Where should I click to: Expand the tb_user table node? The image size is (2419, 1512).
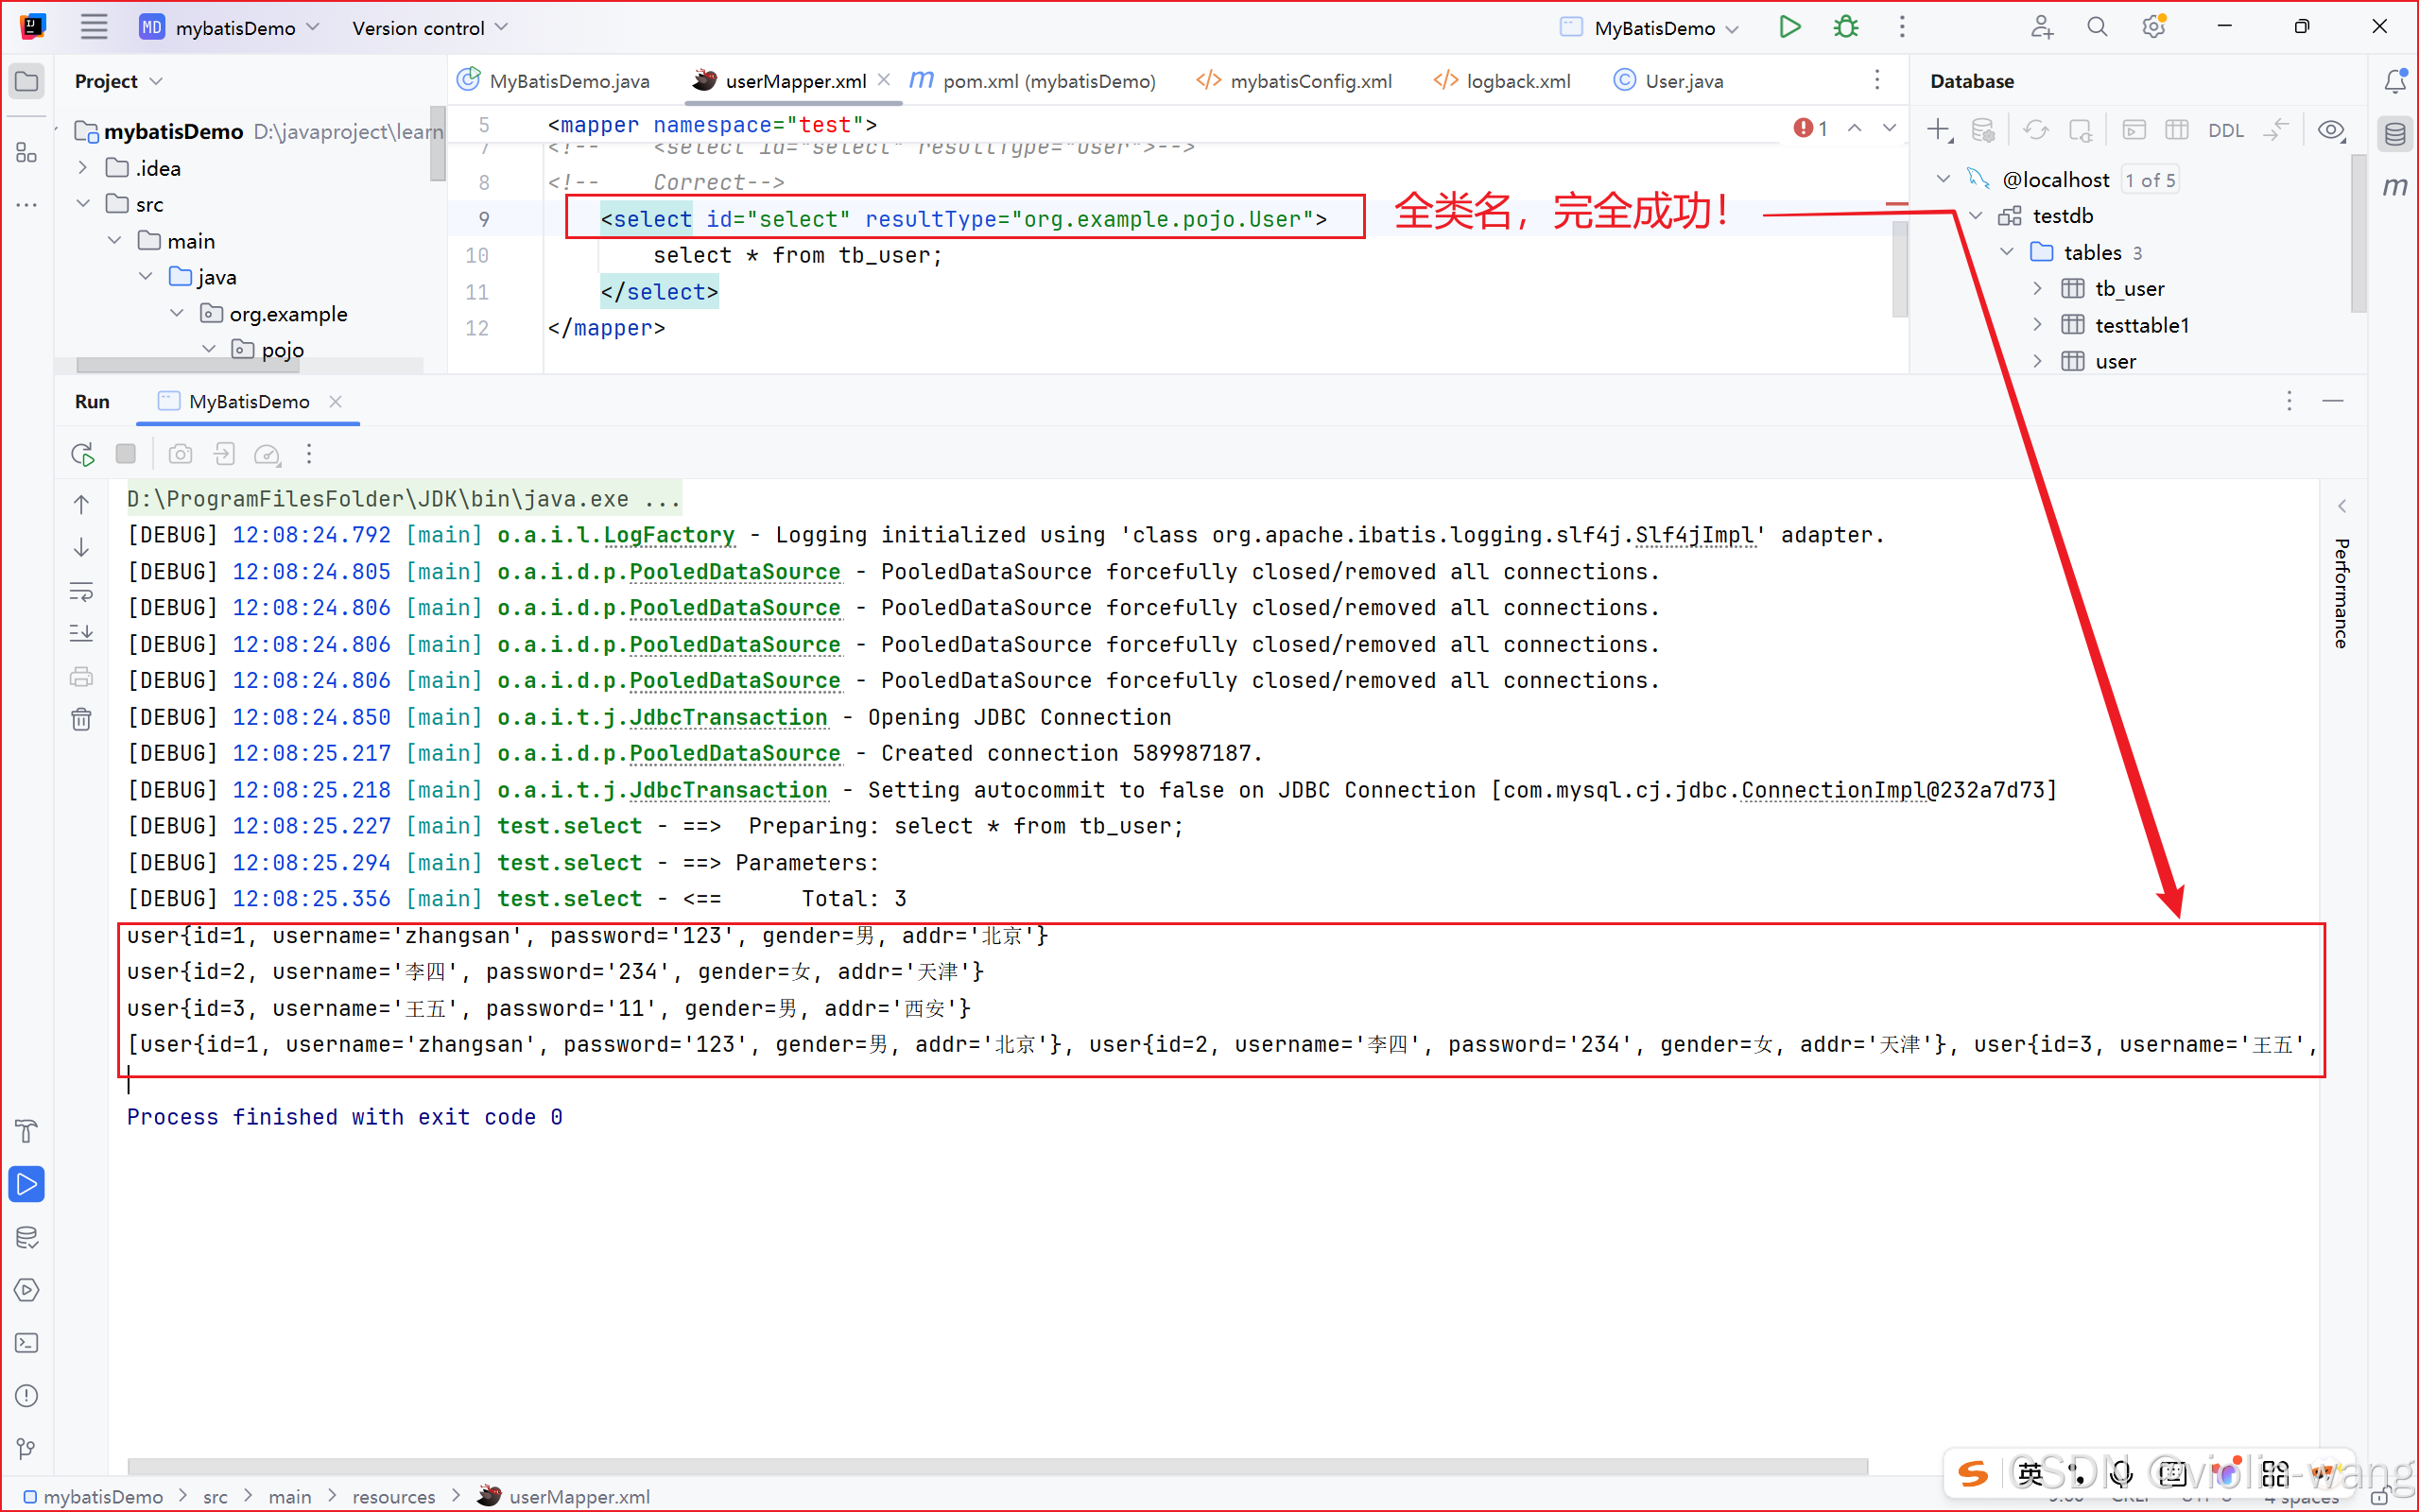2037,289
